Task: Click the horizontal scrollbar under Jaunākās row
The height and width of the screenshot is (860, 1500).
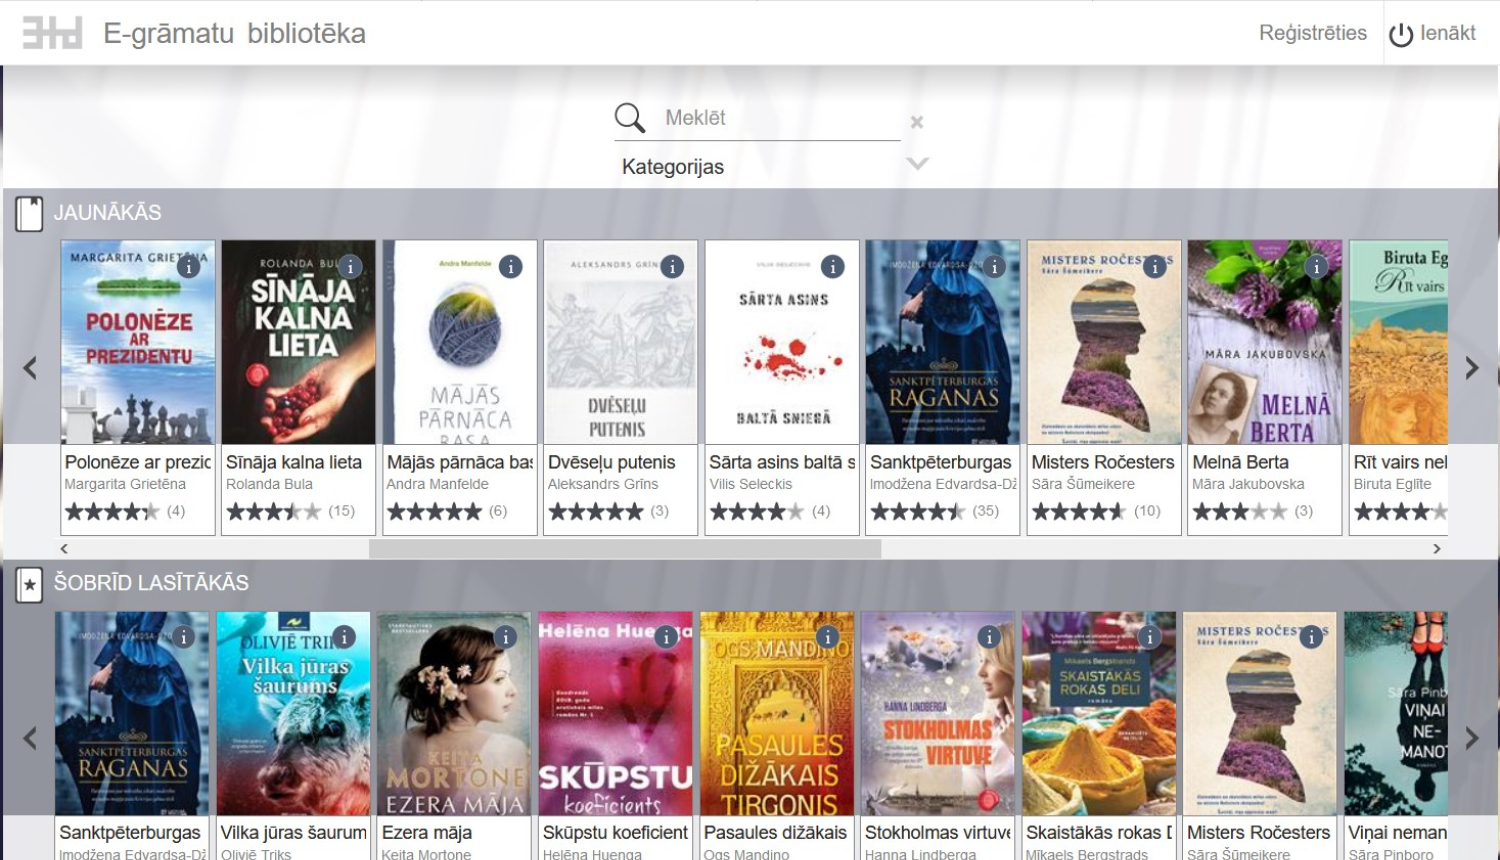Action: [624, 548]
